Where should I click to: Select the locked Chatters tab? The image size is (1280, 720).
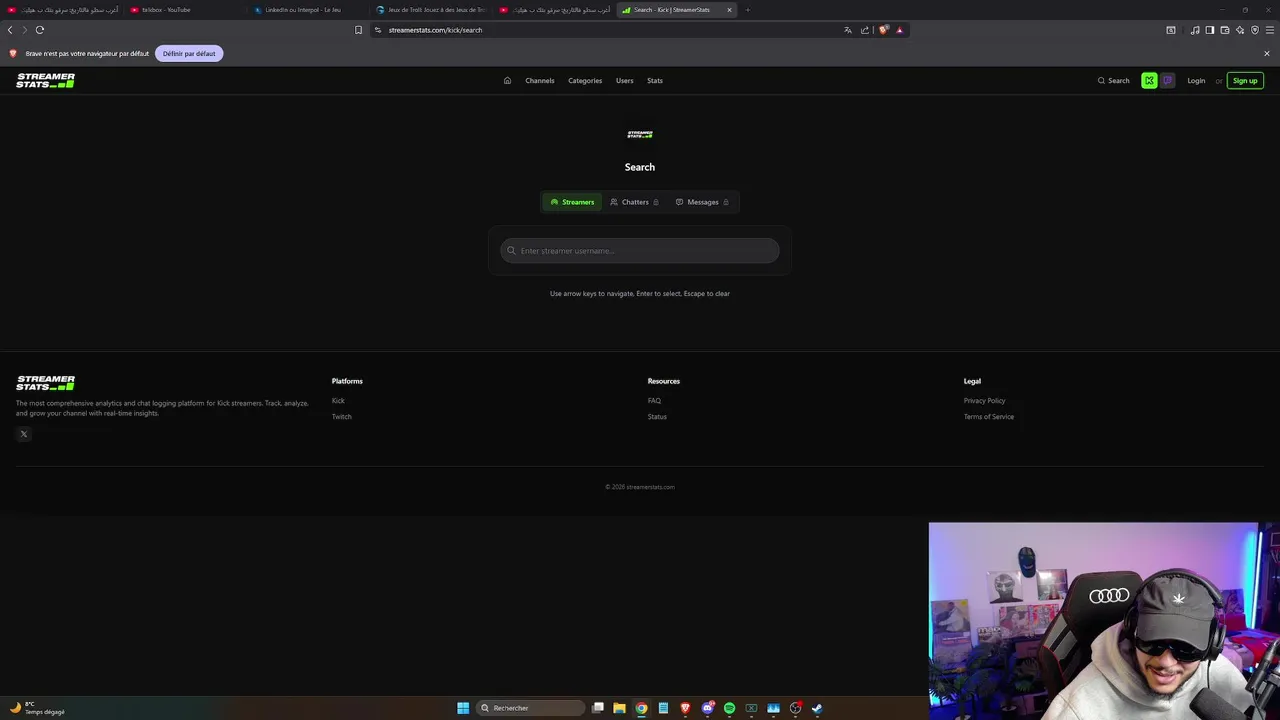(634, 202)
